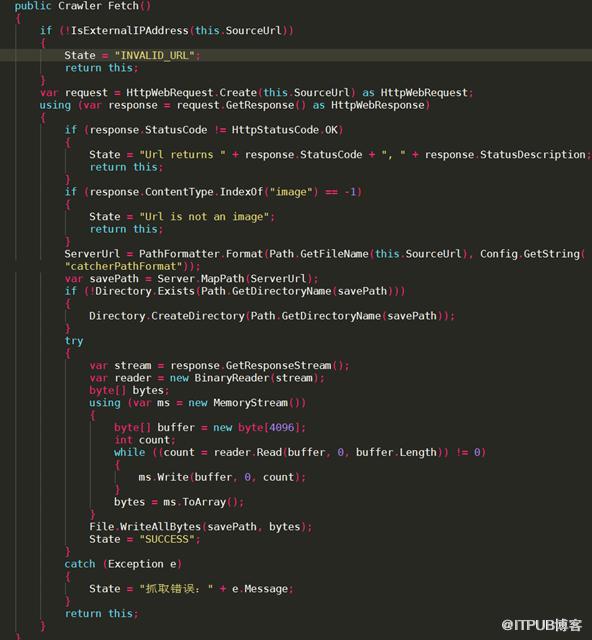Click 'File.WriteAllBytes' call
The height and width of the screenshot is (640, 592).
click(145, 527)
